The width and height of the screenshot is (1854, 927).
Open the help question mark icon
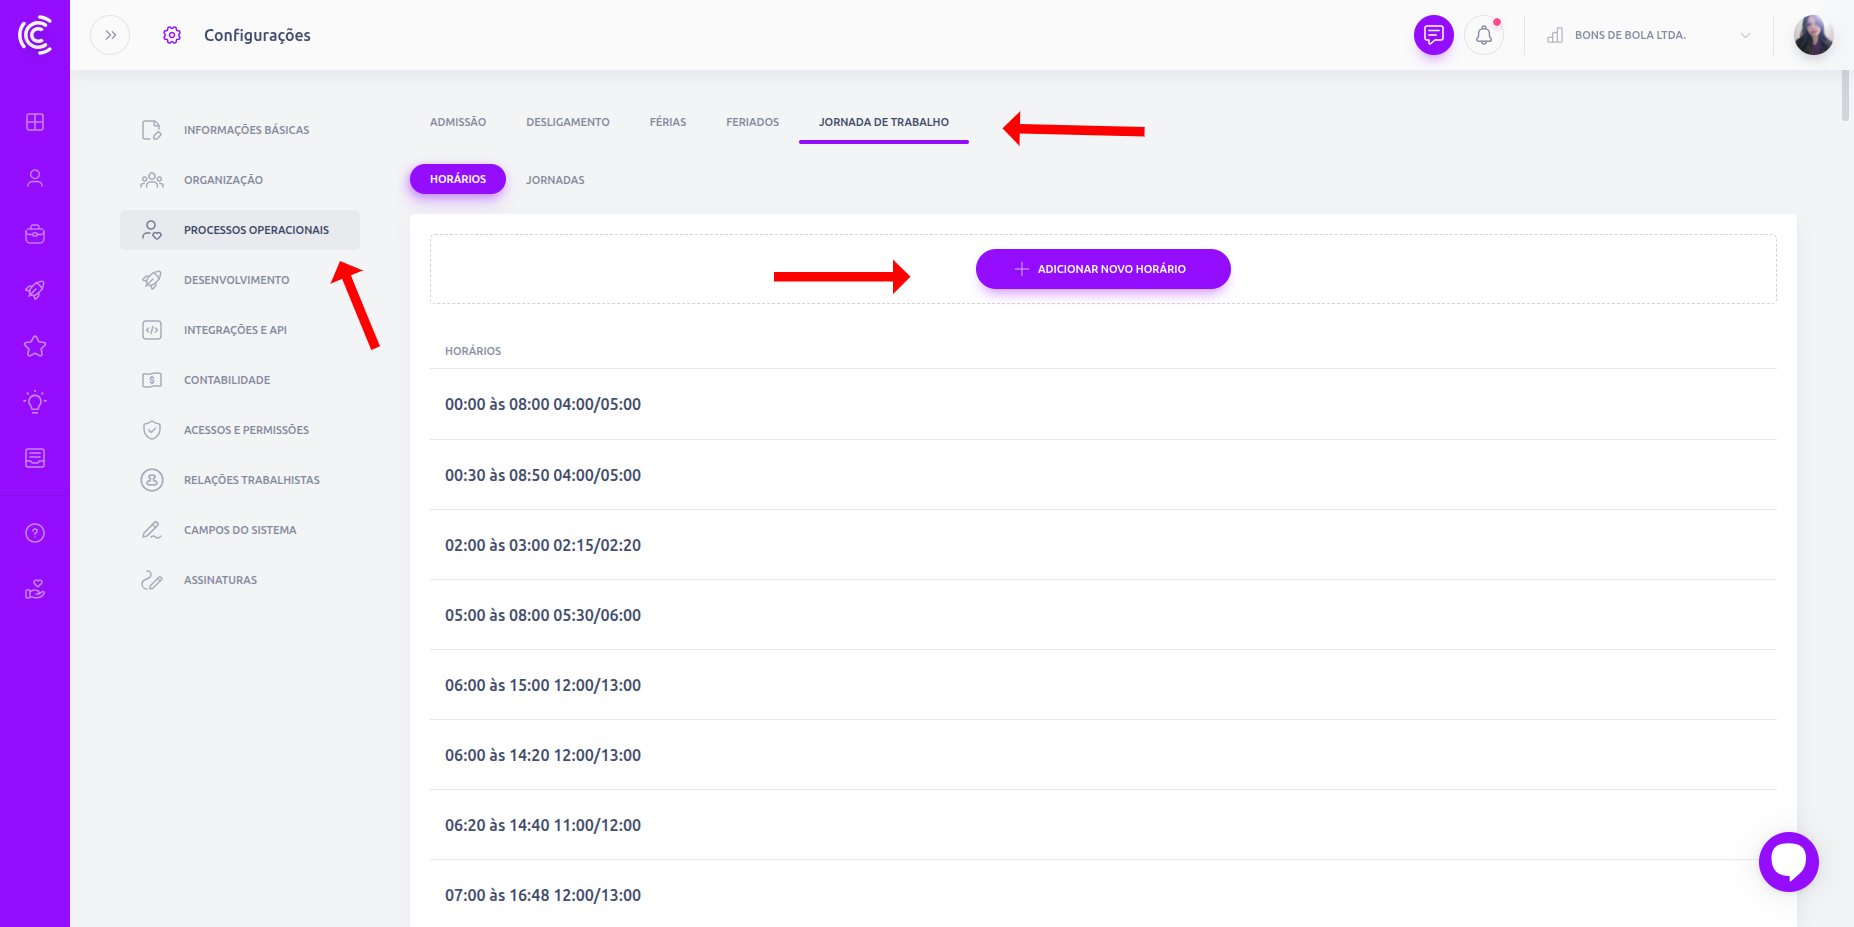click(35, 533)
